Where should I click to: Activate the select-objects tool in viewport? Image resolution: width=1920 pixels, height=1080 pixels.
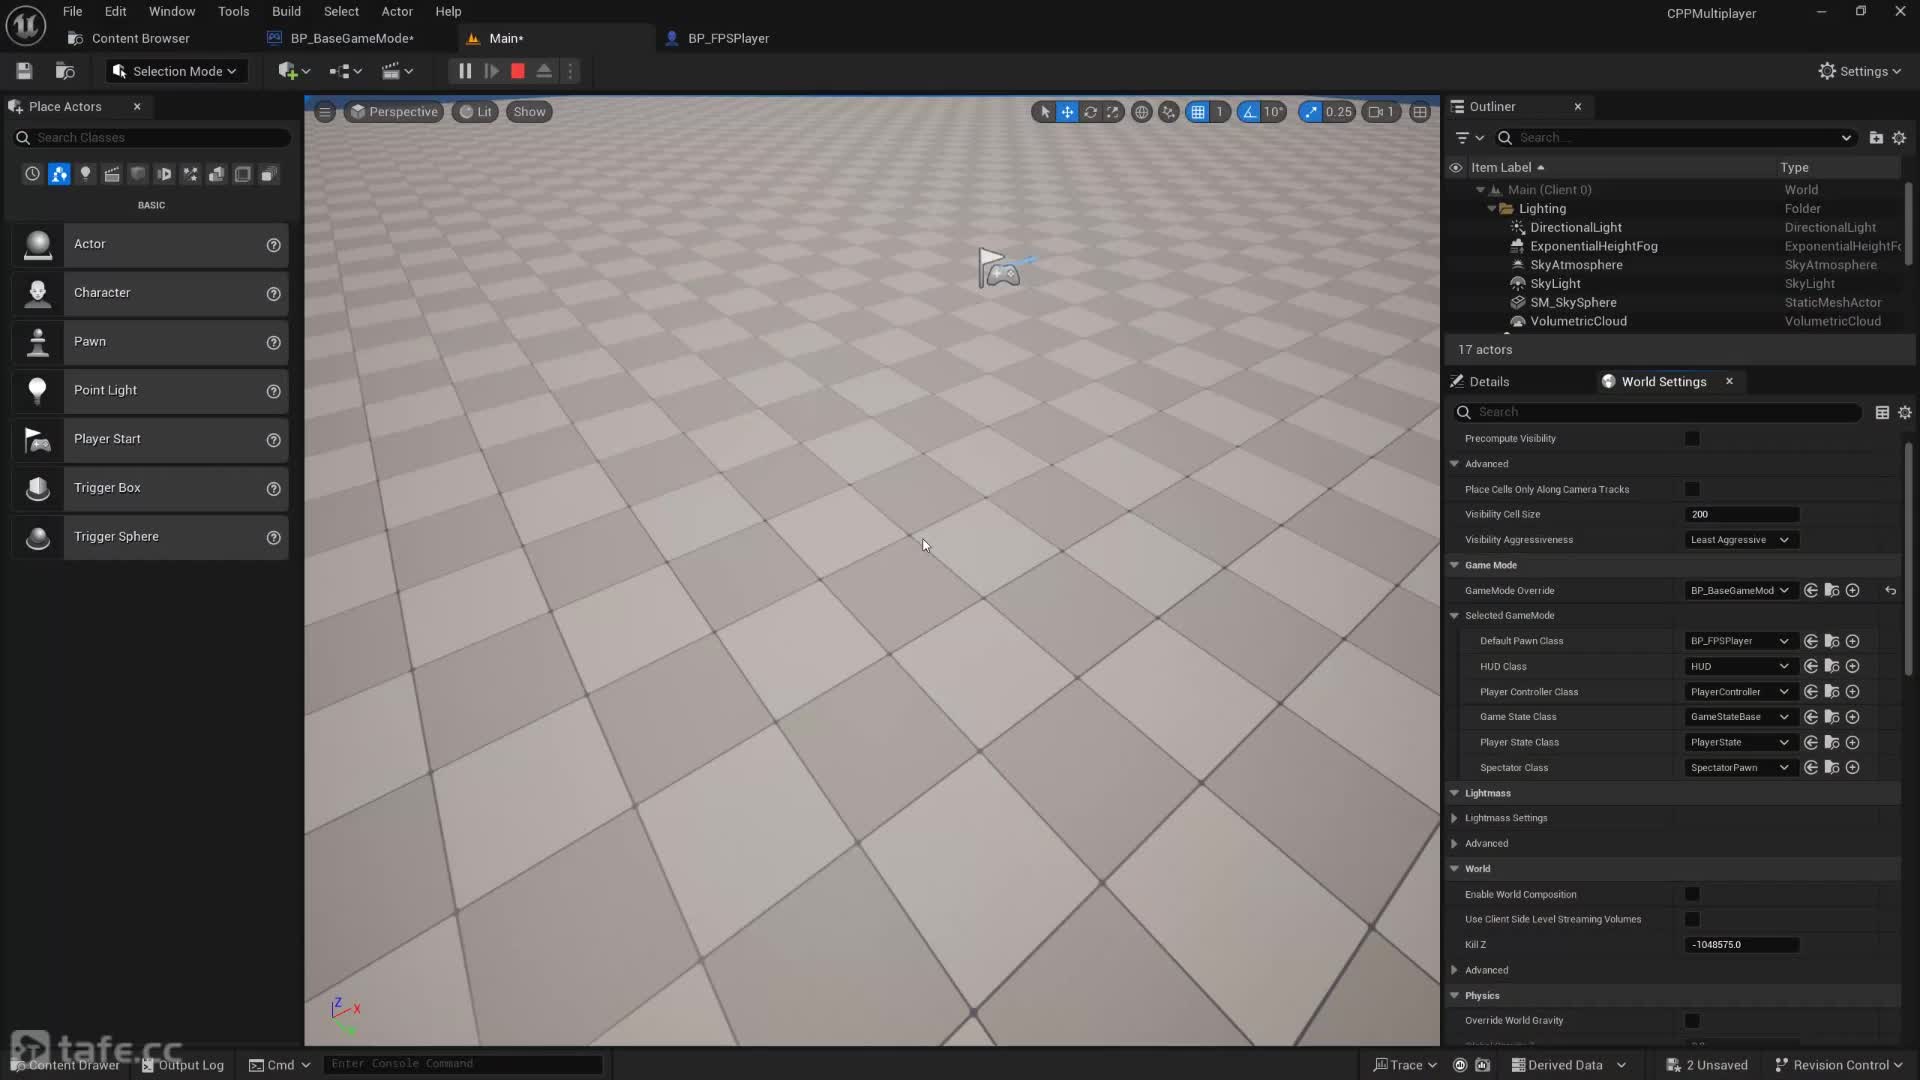click(1045, 112)
